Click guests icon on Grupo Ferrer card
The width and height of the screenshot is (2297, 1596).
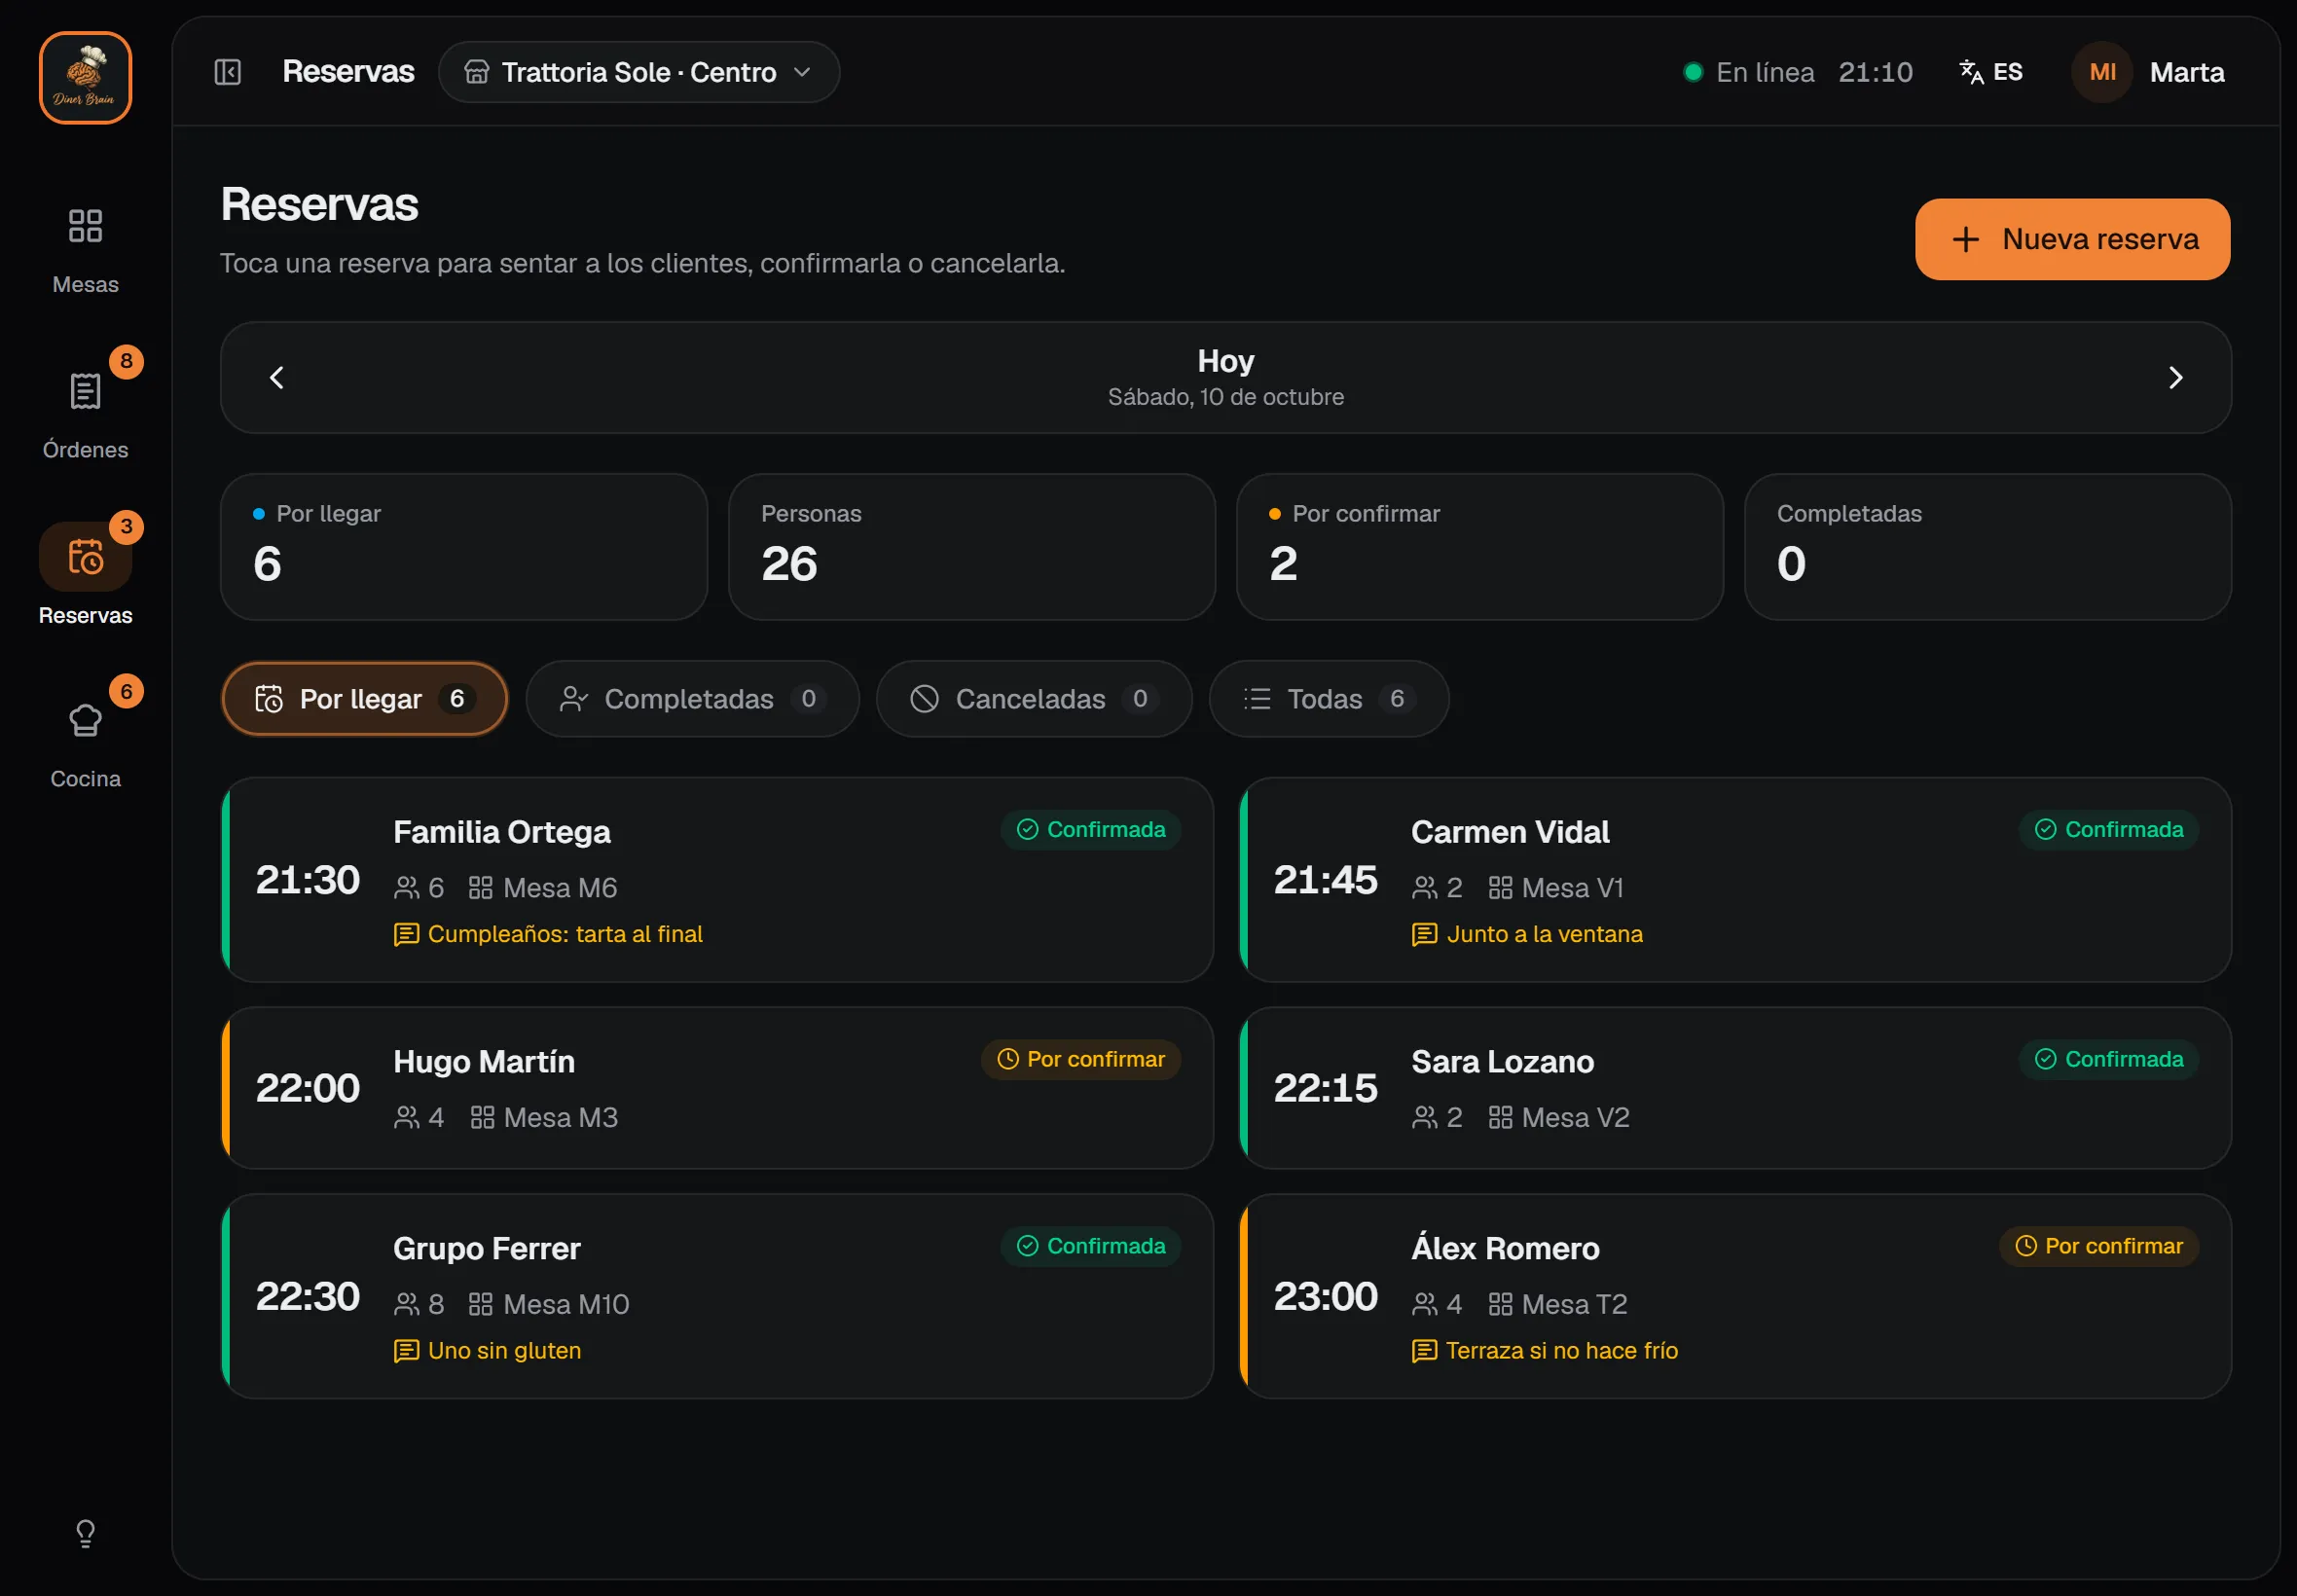coord(406,1304)
